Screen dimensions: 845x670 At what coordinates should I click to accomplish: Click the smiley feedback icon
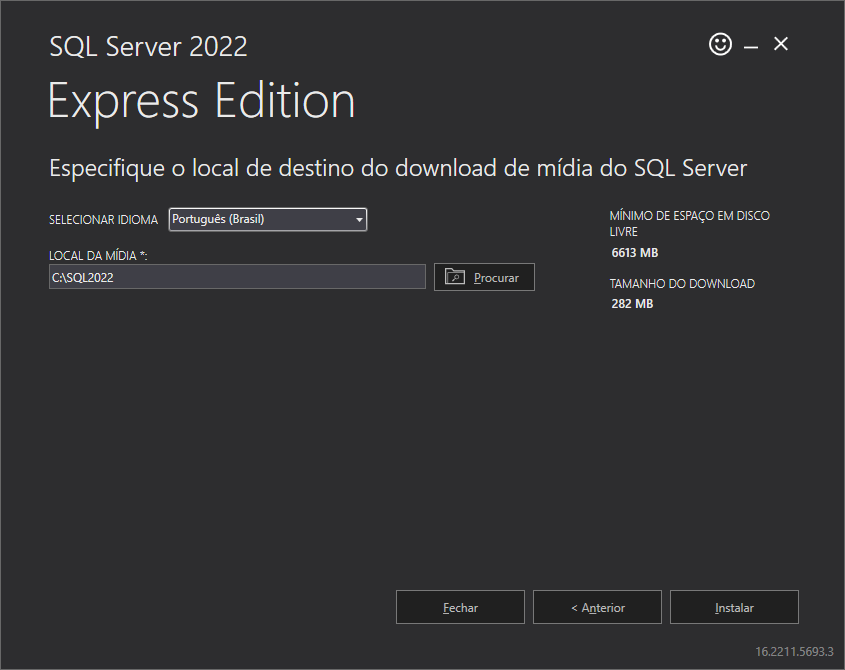[720, 44]
